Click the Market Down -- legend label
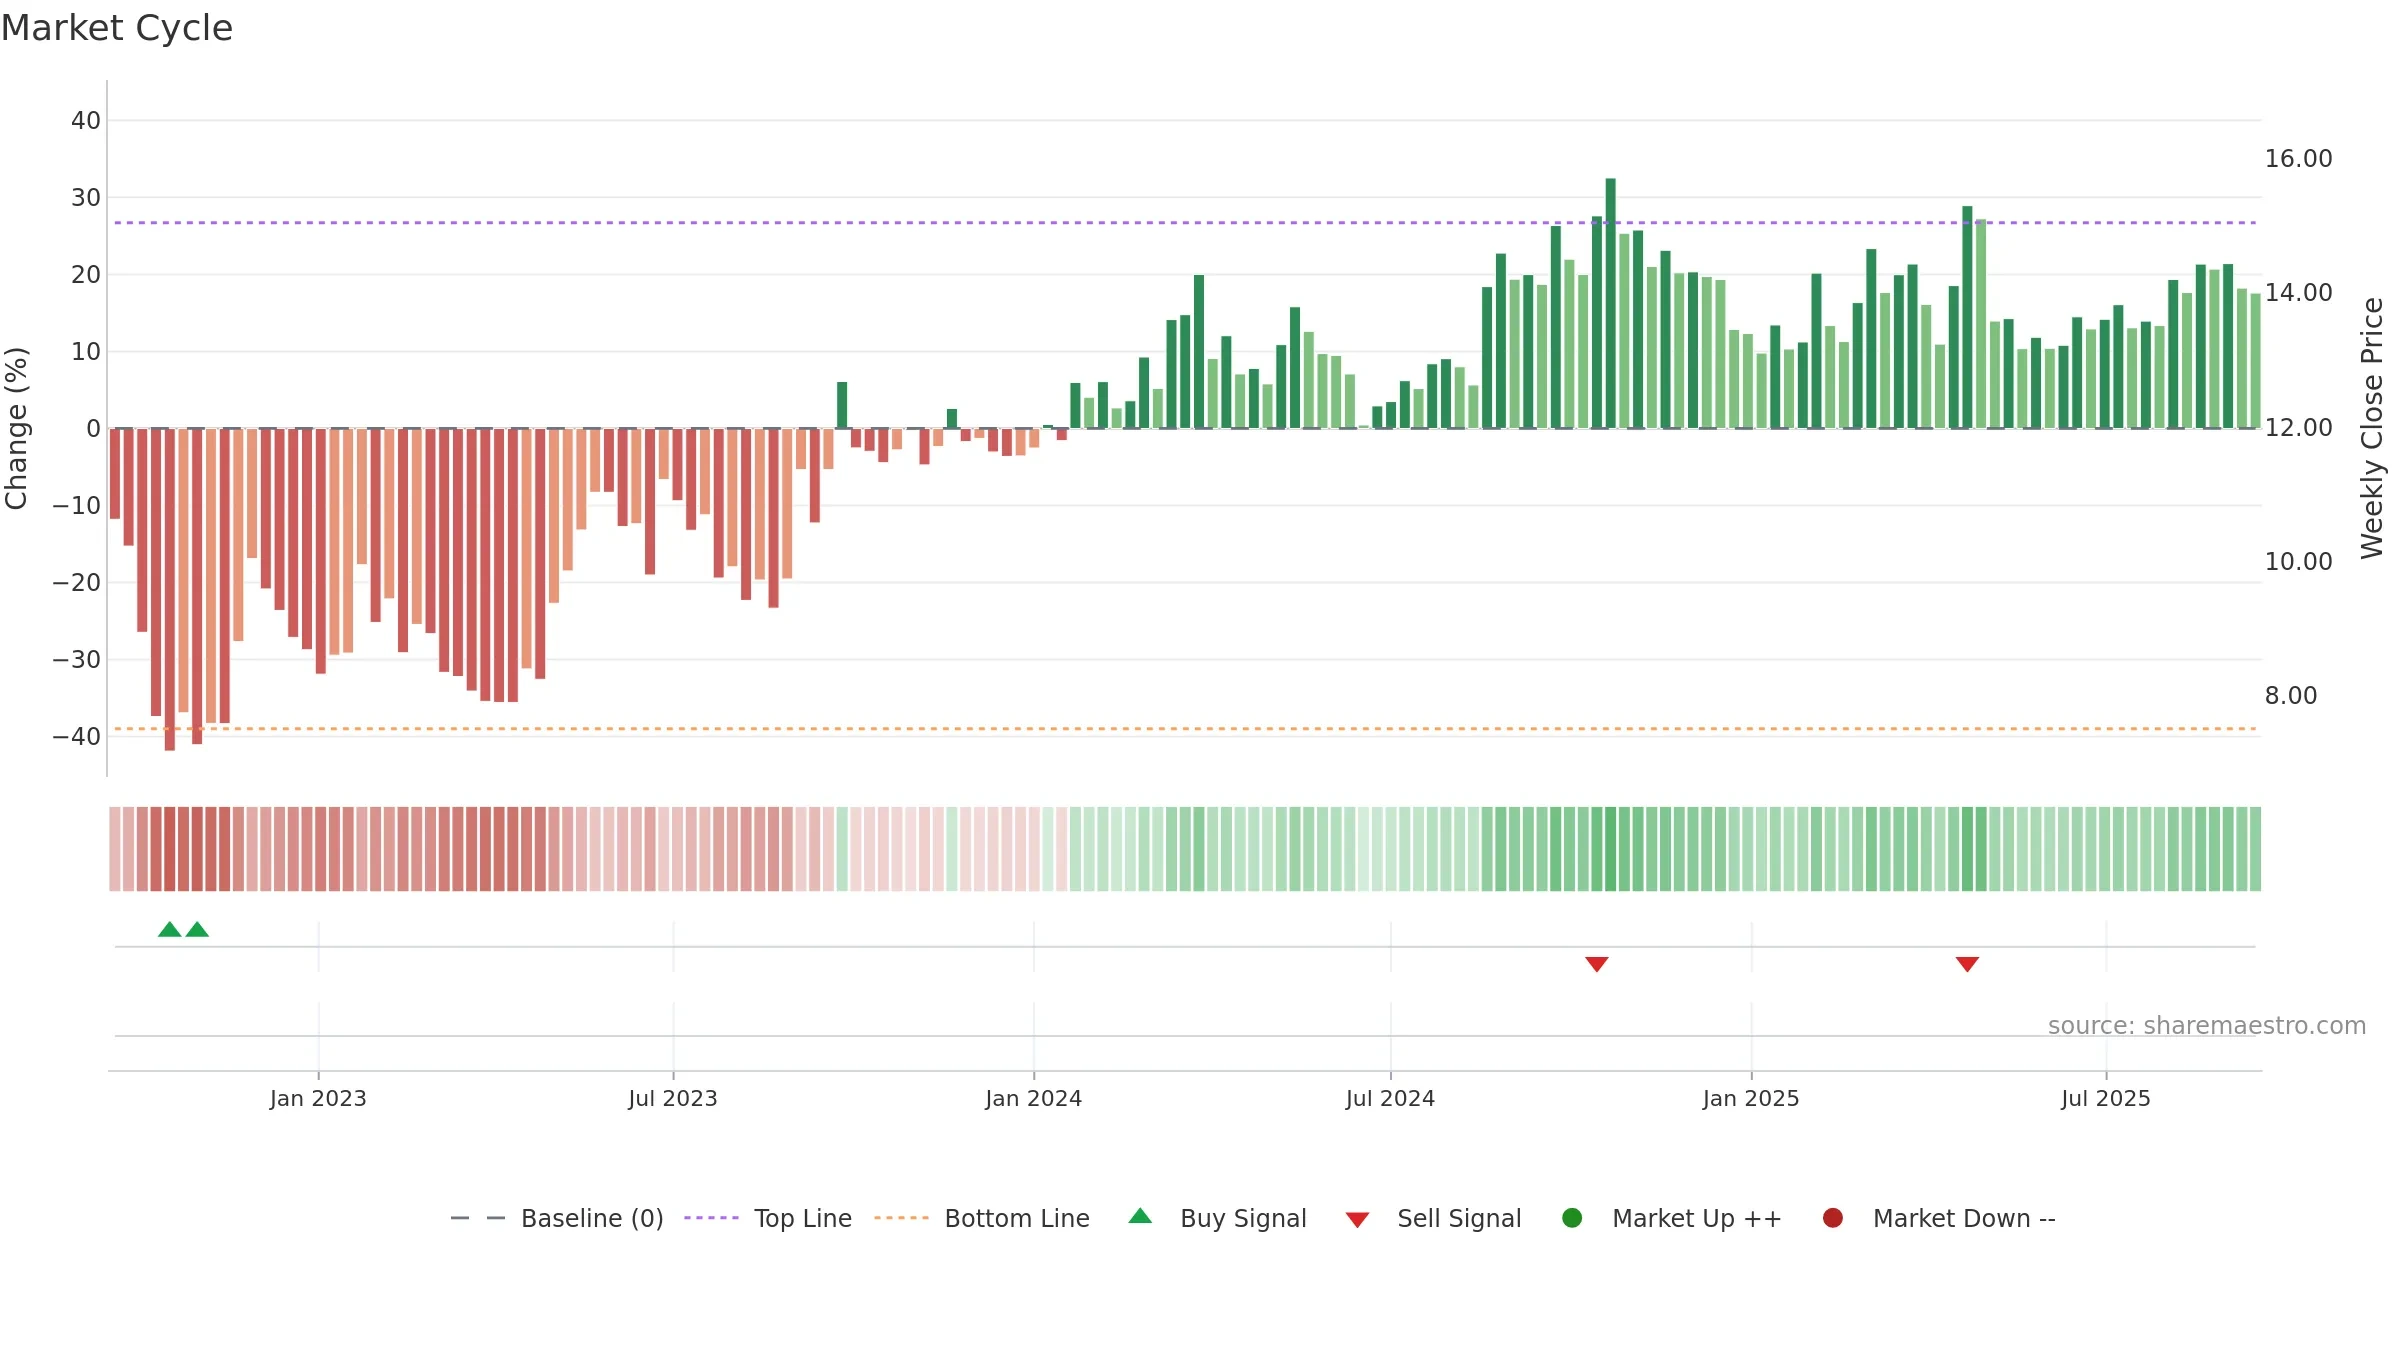This screenshot has width=2400, height=1350. tap(1964, 1218)
